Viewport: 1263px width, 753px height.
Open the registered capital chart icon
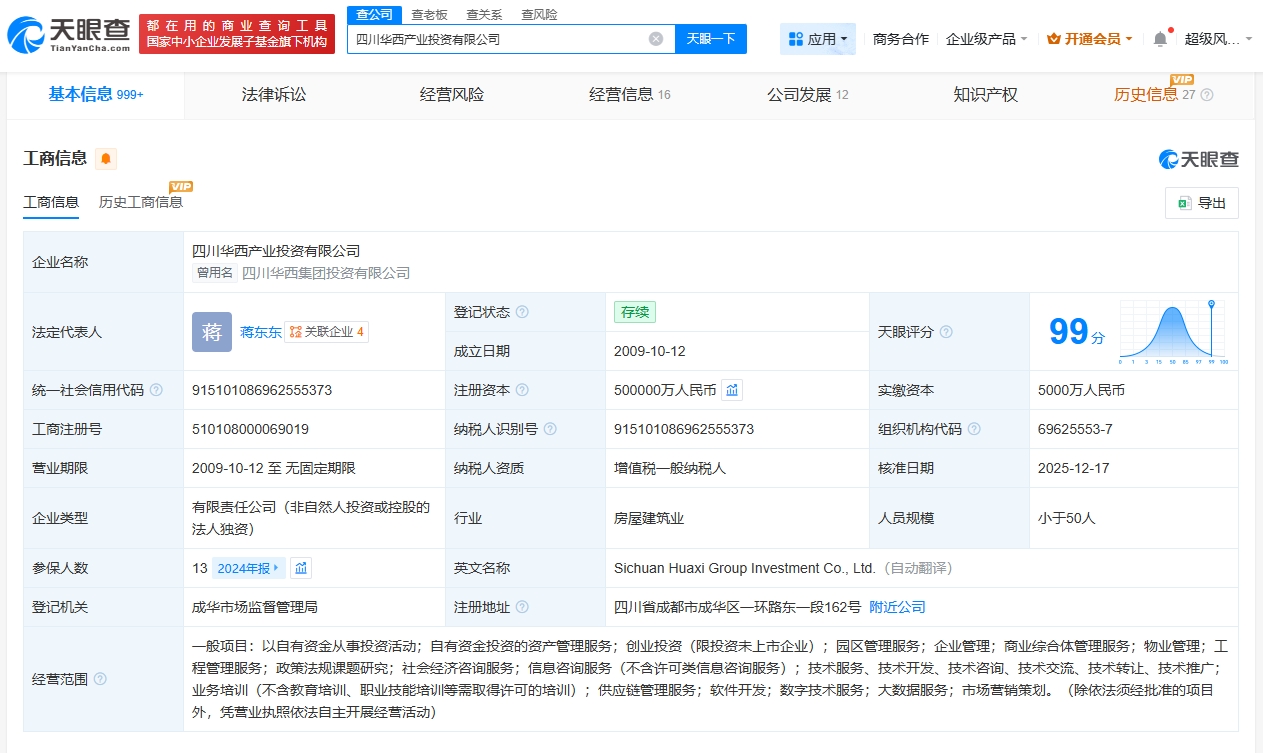[x=732, y=390]
